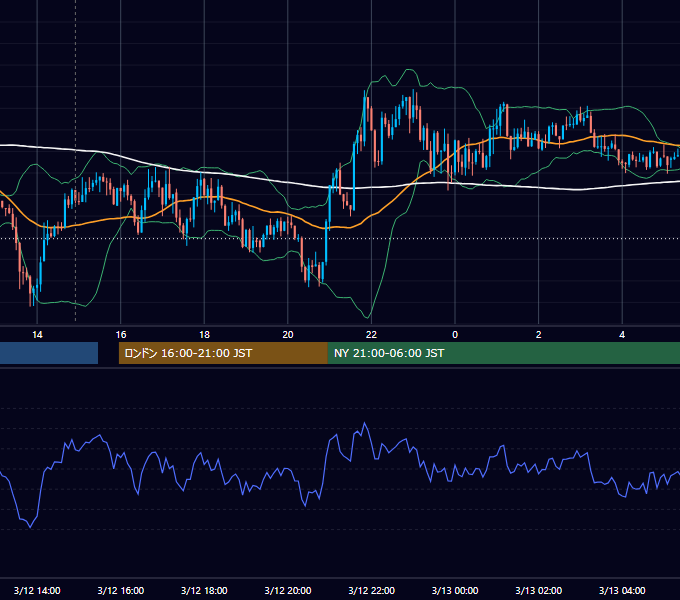680x600 pixels.
Task: Click the 3/12 20:00 time label
Action: [288, 590]
